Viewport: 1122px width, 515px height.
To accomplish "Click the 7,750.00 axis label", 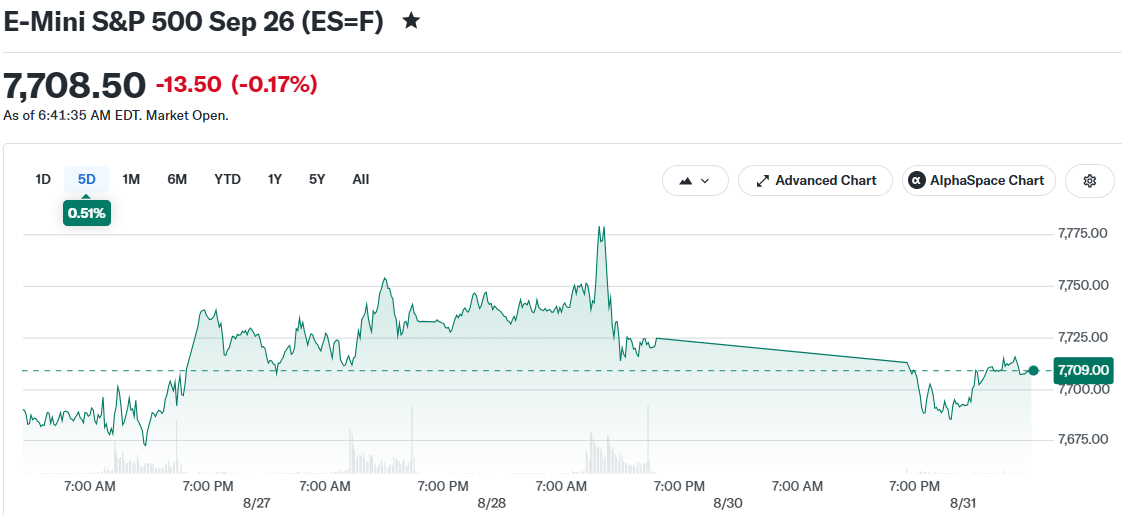I will pyautogui.click(x=1083, y=286).
